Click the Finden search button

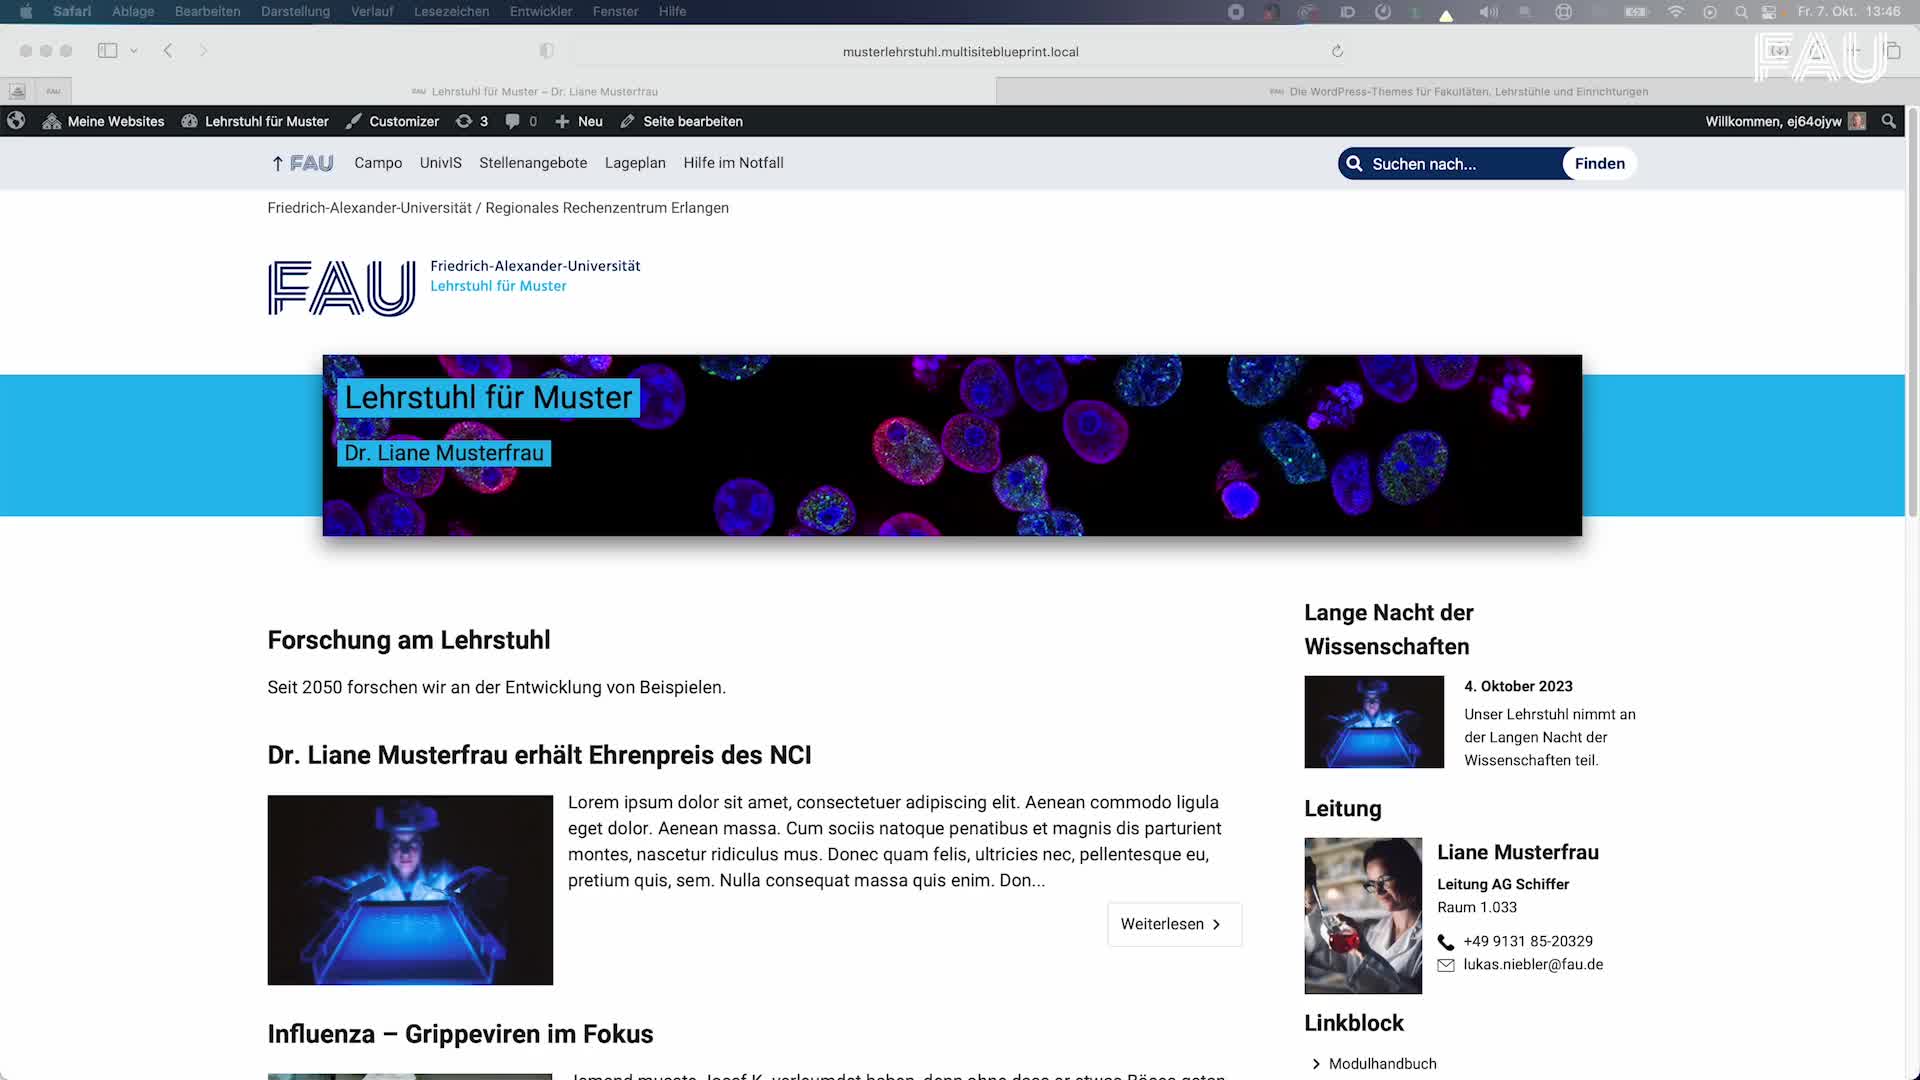[x=1600, y=163]
